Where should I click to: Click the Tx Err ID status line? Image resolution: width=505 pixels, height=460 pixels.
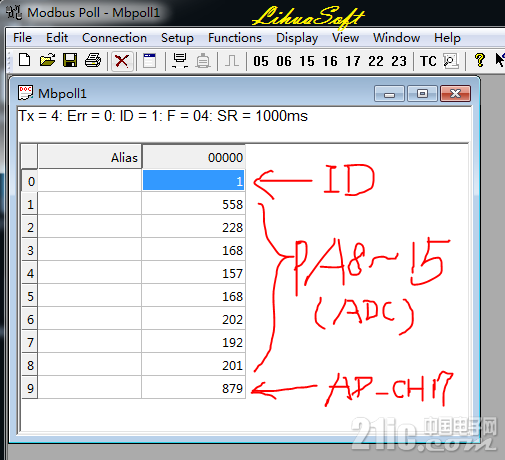163,116
